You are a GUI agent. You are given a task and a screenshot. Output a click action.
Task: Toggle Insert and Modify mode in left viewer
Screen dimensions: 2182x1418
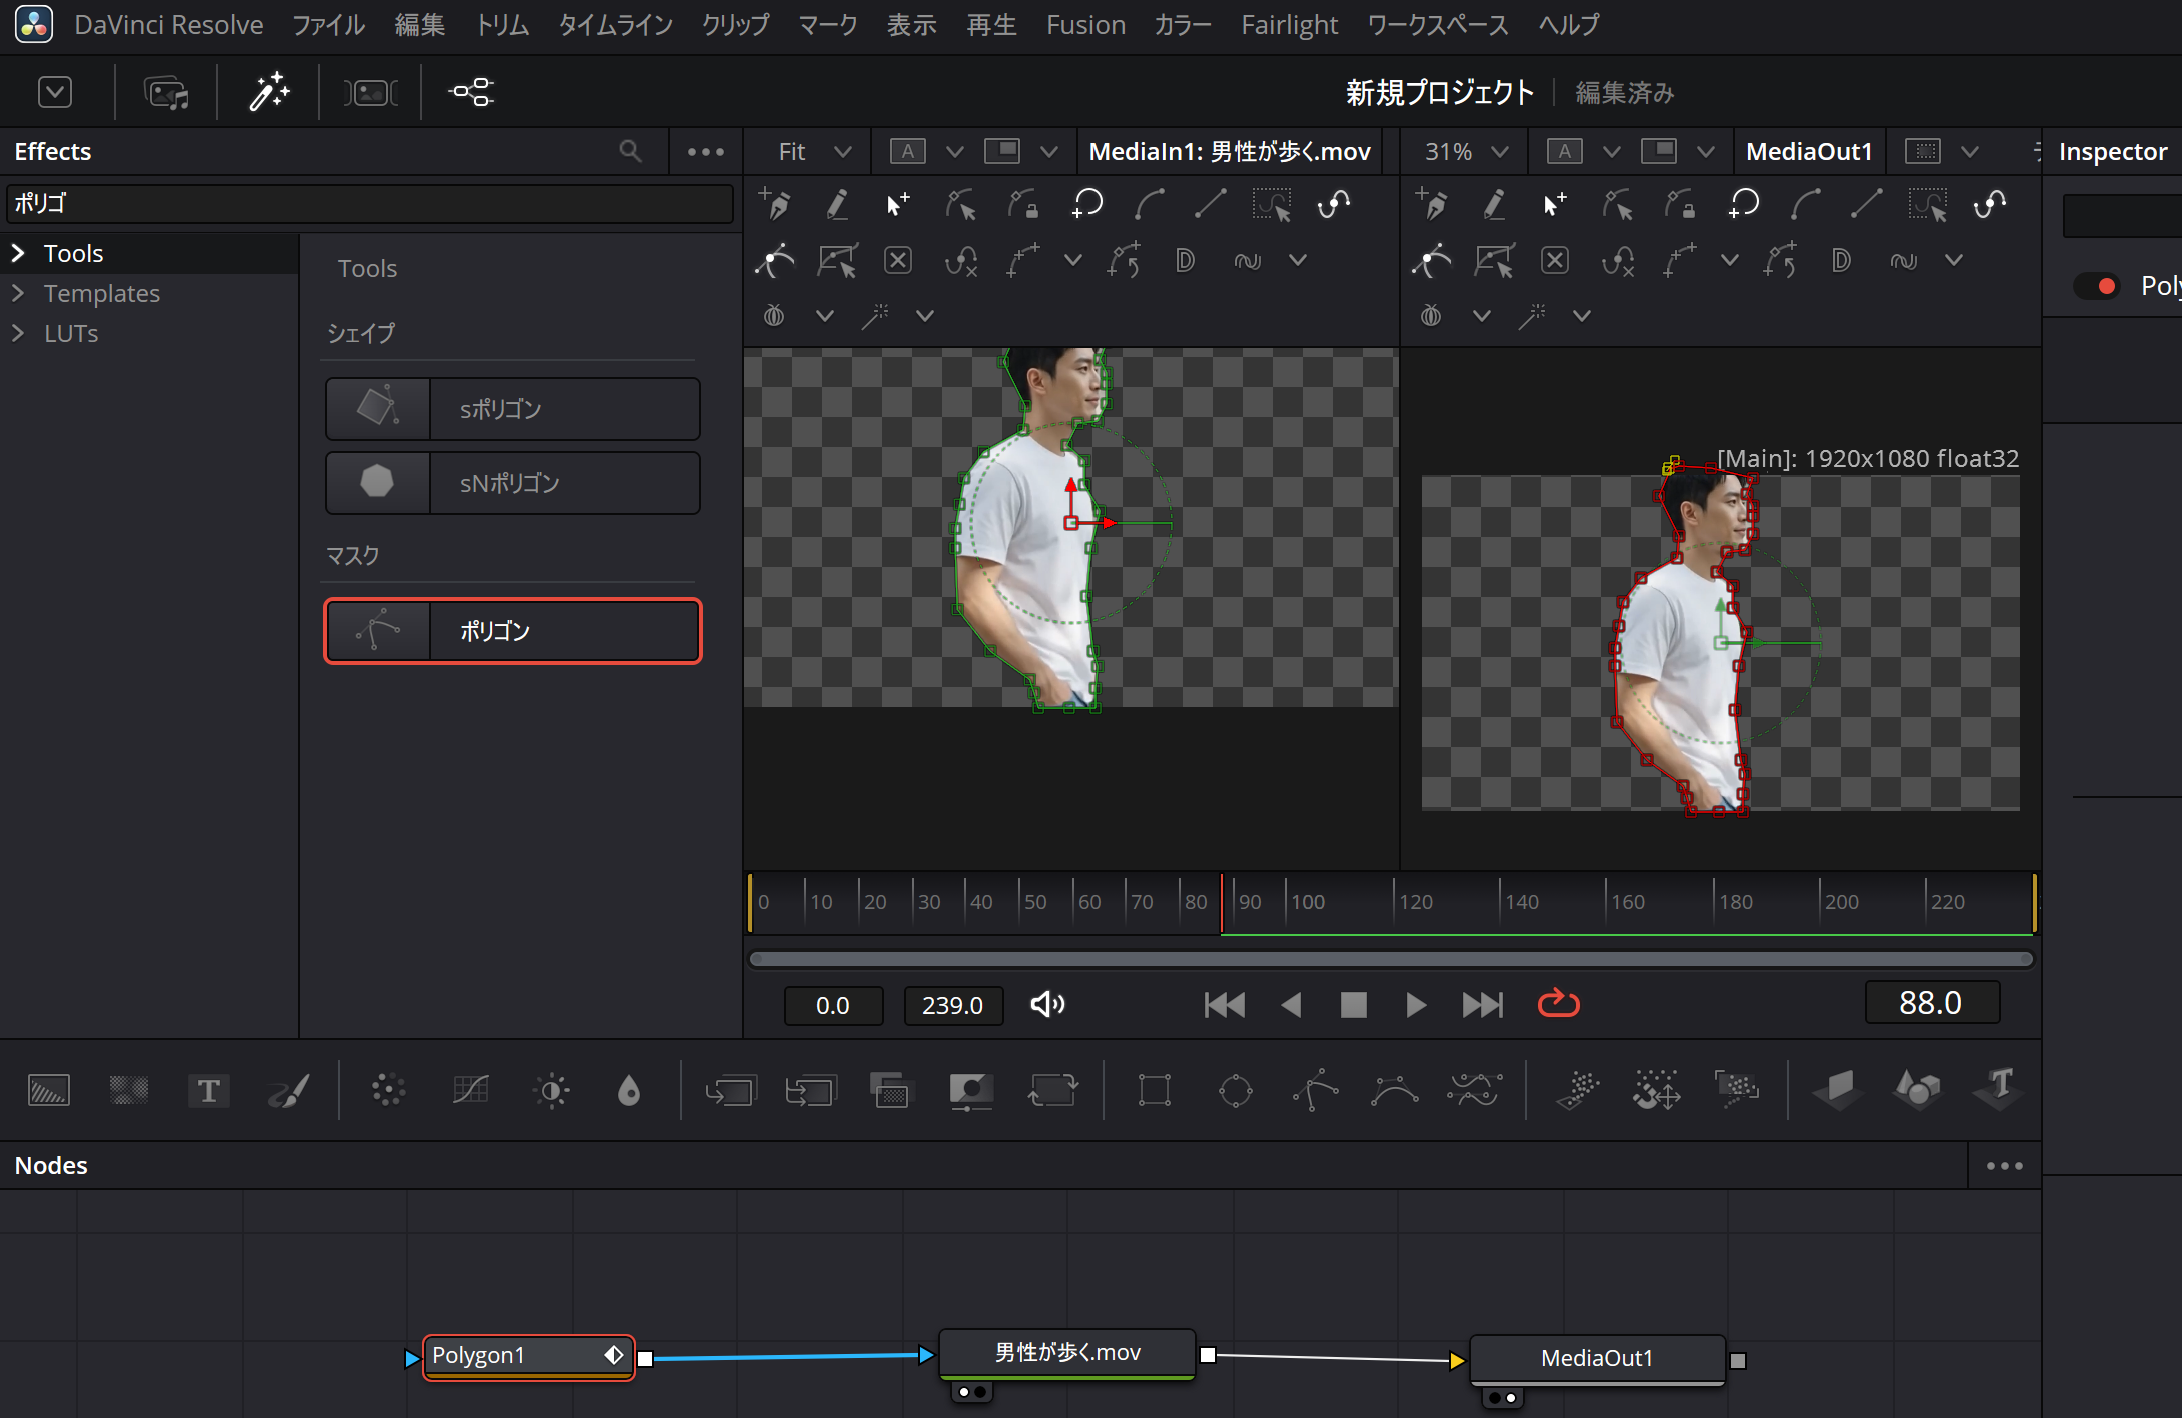pos(898,204)
